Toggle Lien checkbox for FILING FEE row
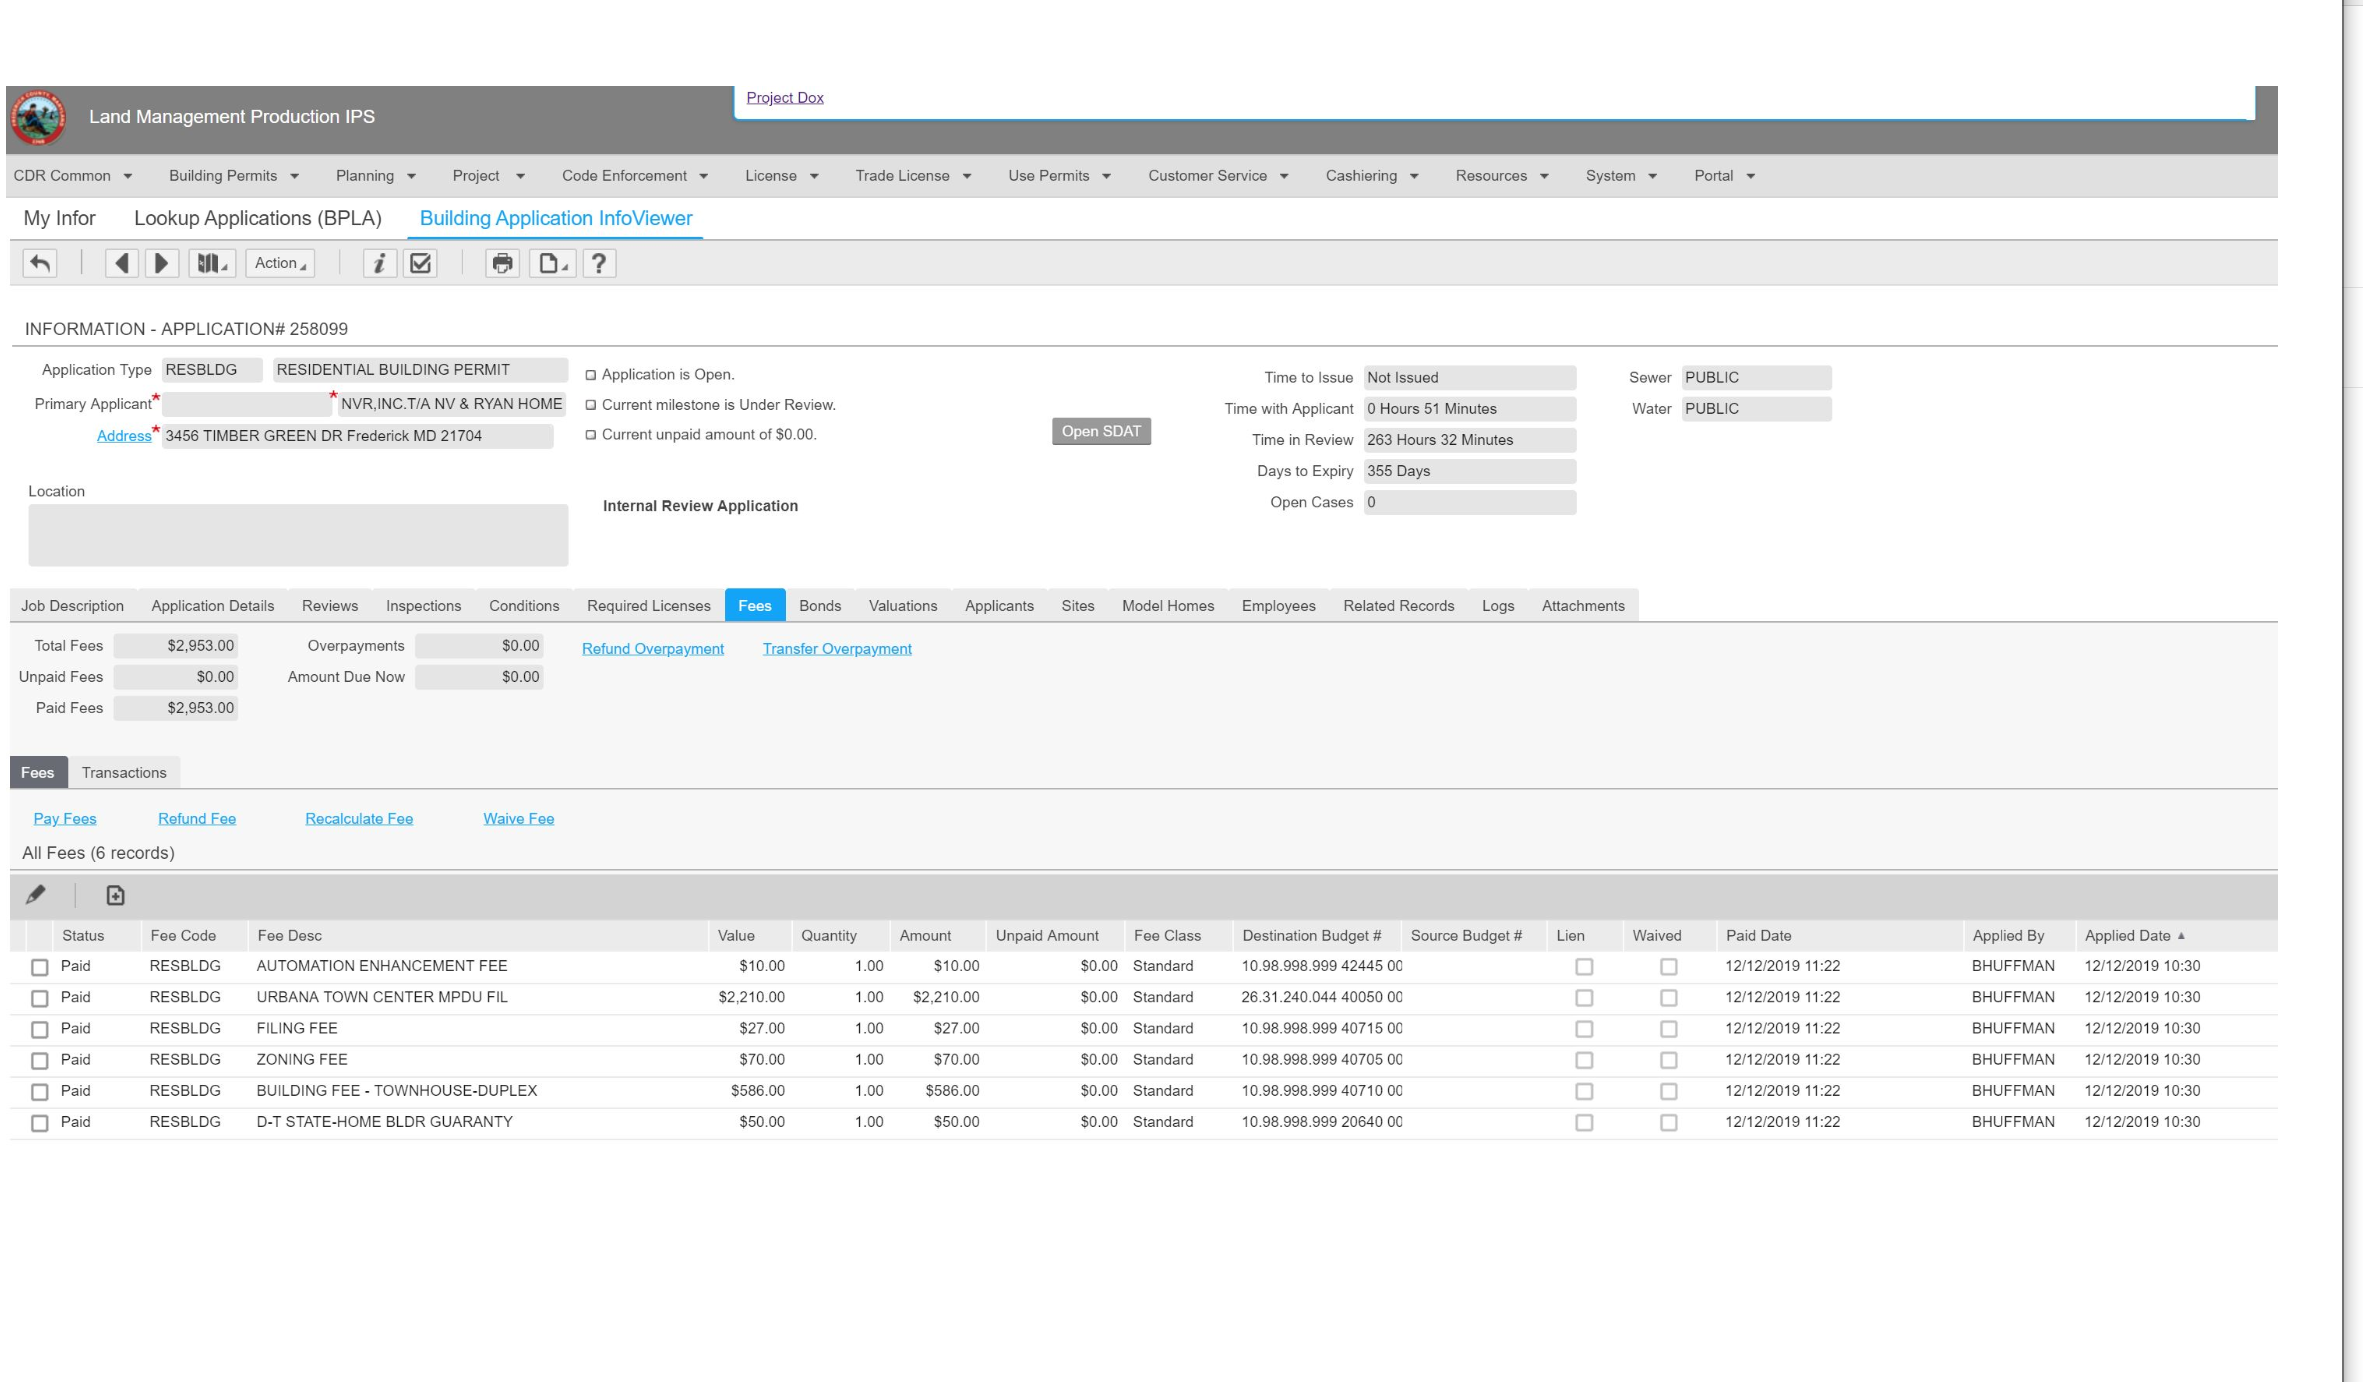This screenshot has width=2363, height=1382. 1584,1029
